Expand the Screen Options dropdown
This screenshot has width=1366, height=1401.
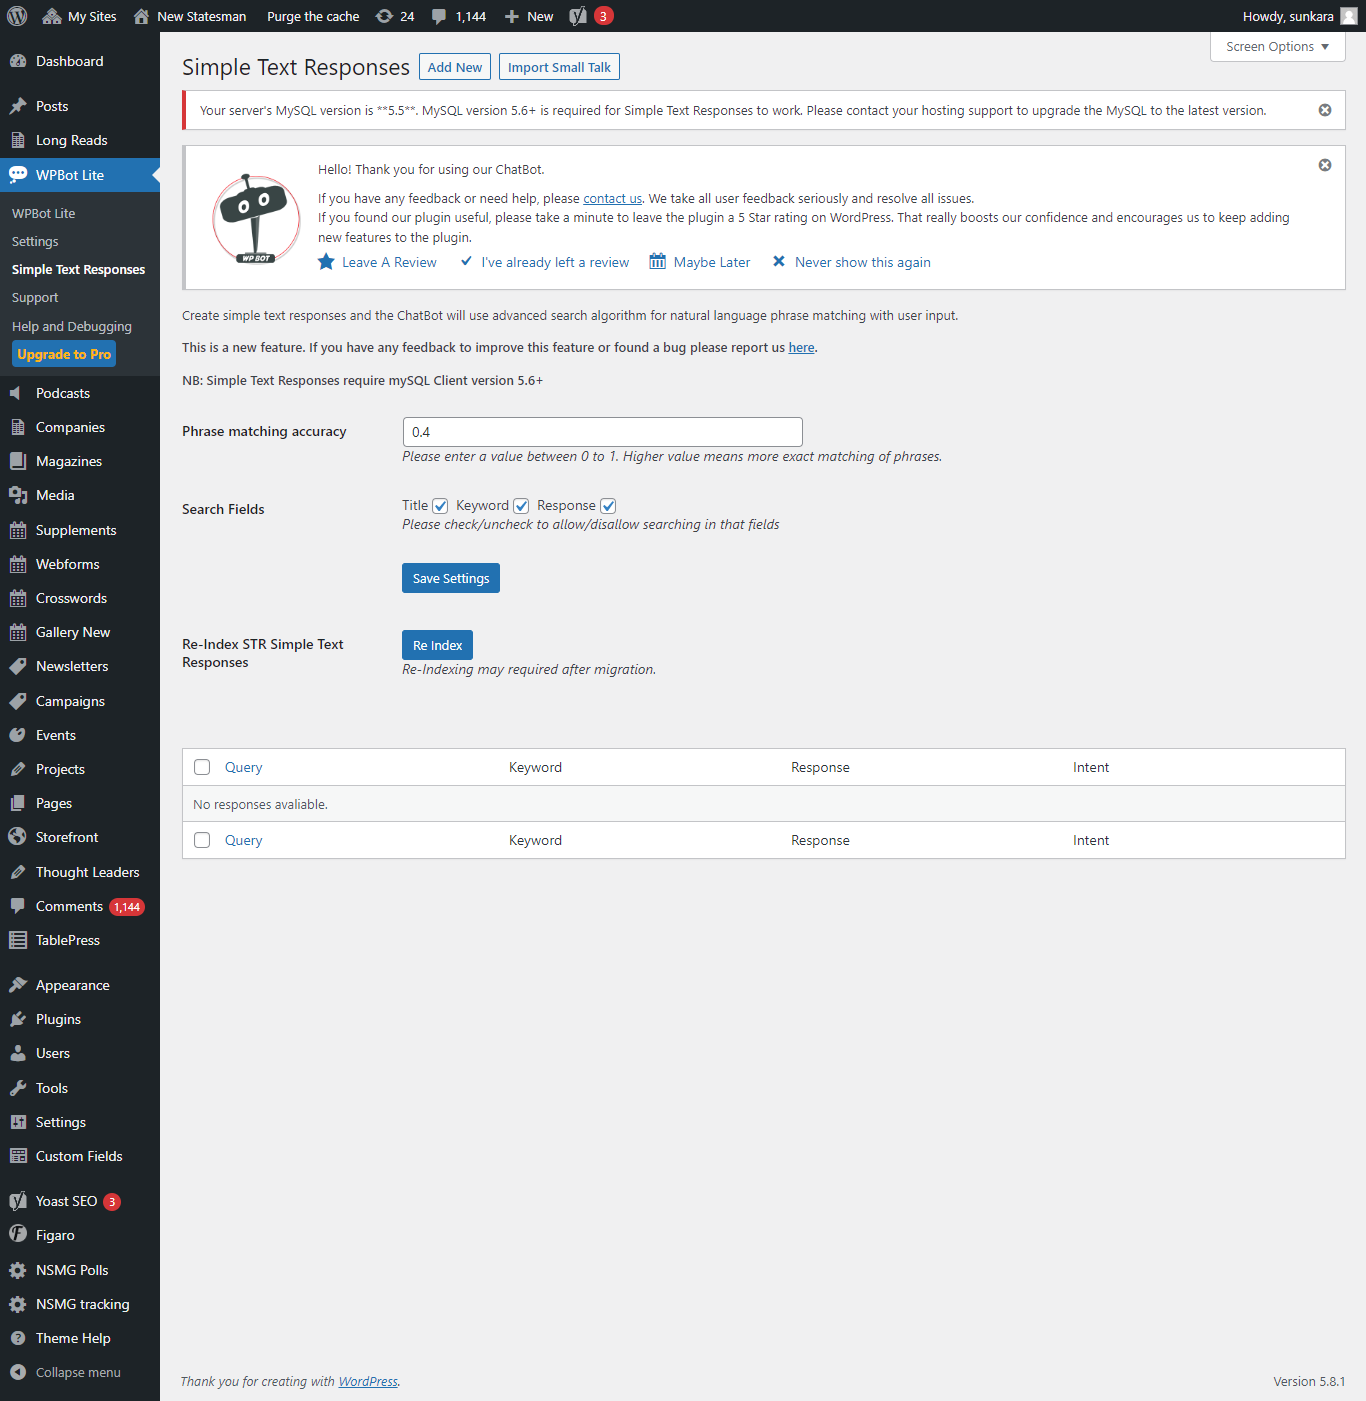1277,47
